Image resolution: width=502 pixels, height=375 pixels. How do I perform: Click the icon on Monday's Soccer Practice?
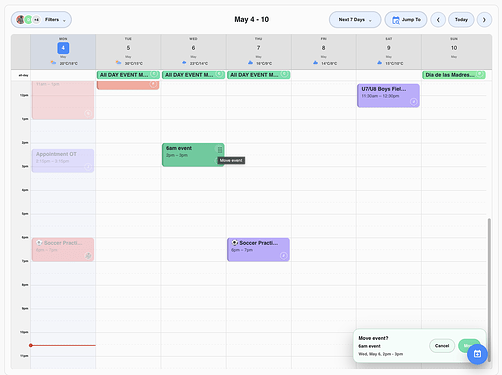(x=88, y=256)
